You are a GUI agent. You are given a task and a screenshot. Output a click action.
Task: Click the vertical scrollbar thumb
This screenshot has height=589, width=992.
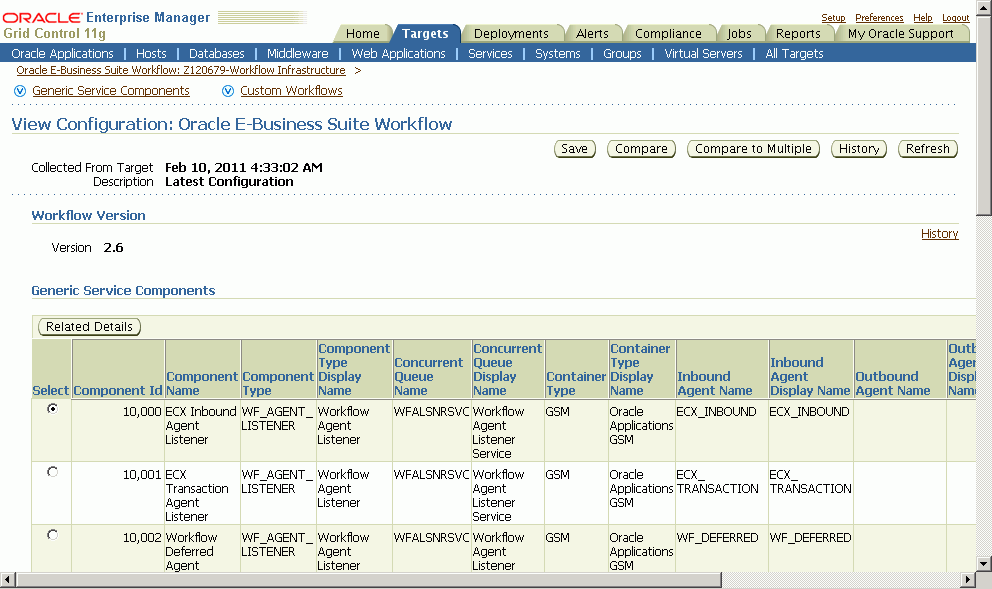[984, 116]
